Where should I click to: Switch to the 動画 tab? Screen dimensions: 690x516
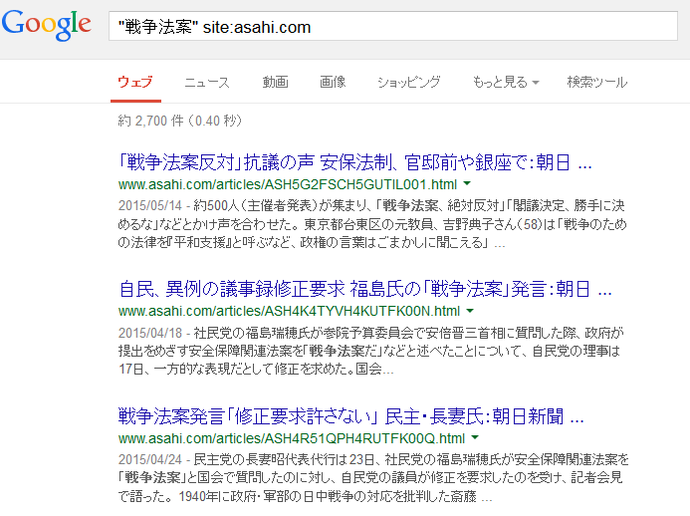tap(275, 82)
